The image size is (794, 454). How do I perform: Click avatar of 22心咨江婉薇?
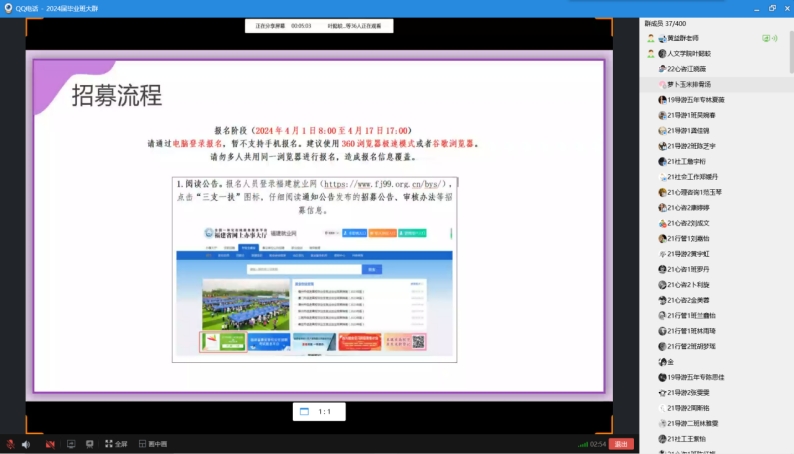[x=662, y=69]
